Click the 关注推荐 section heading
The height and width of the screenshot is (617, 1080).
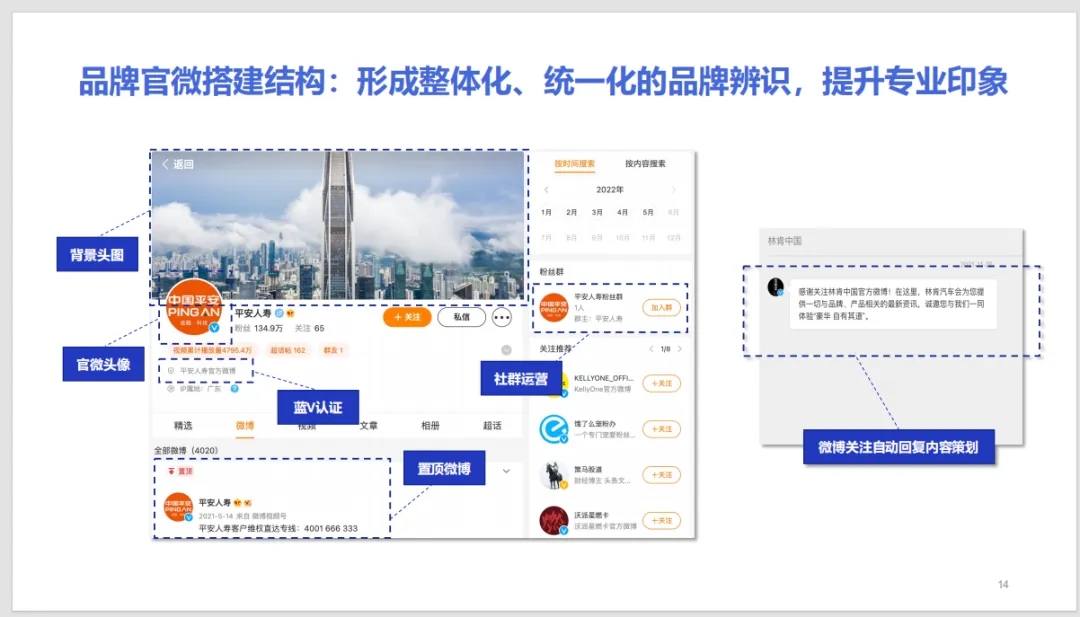click(555, 349)
